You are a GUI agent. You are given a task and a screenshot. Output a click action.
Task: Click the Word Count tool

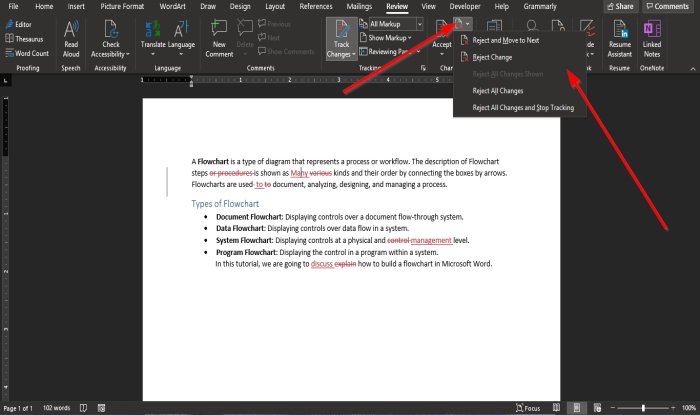click(x=27, y=53)
